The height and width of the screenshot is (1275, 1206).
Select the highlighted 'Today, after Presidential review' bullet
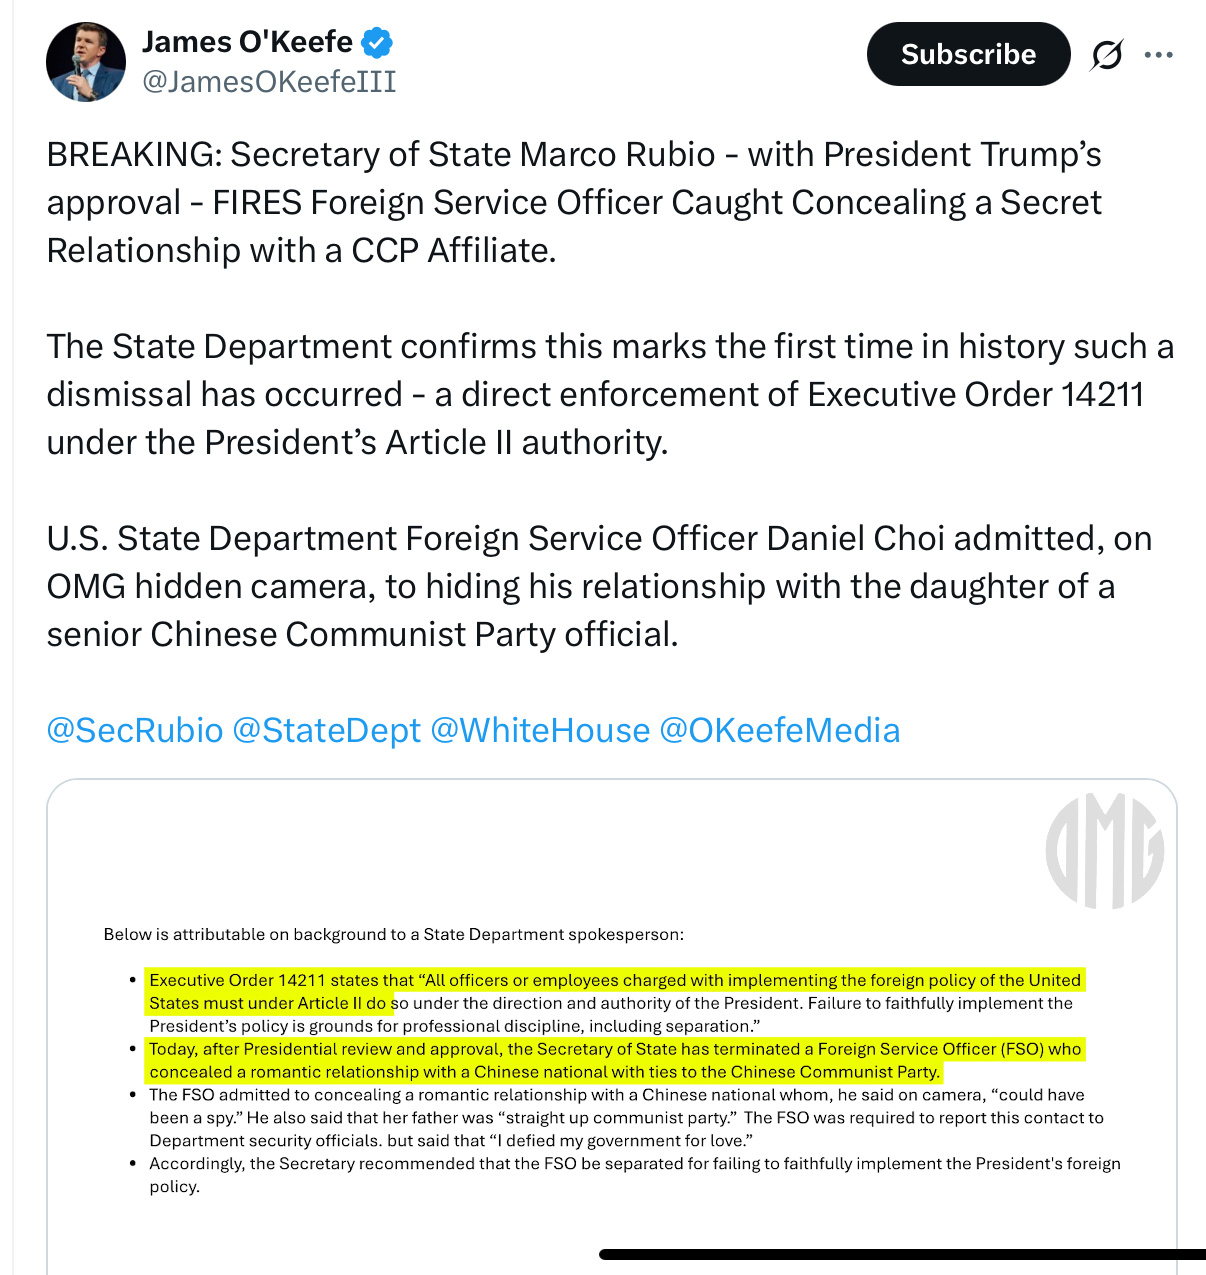coord(614,1050)
